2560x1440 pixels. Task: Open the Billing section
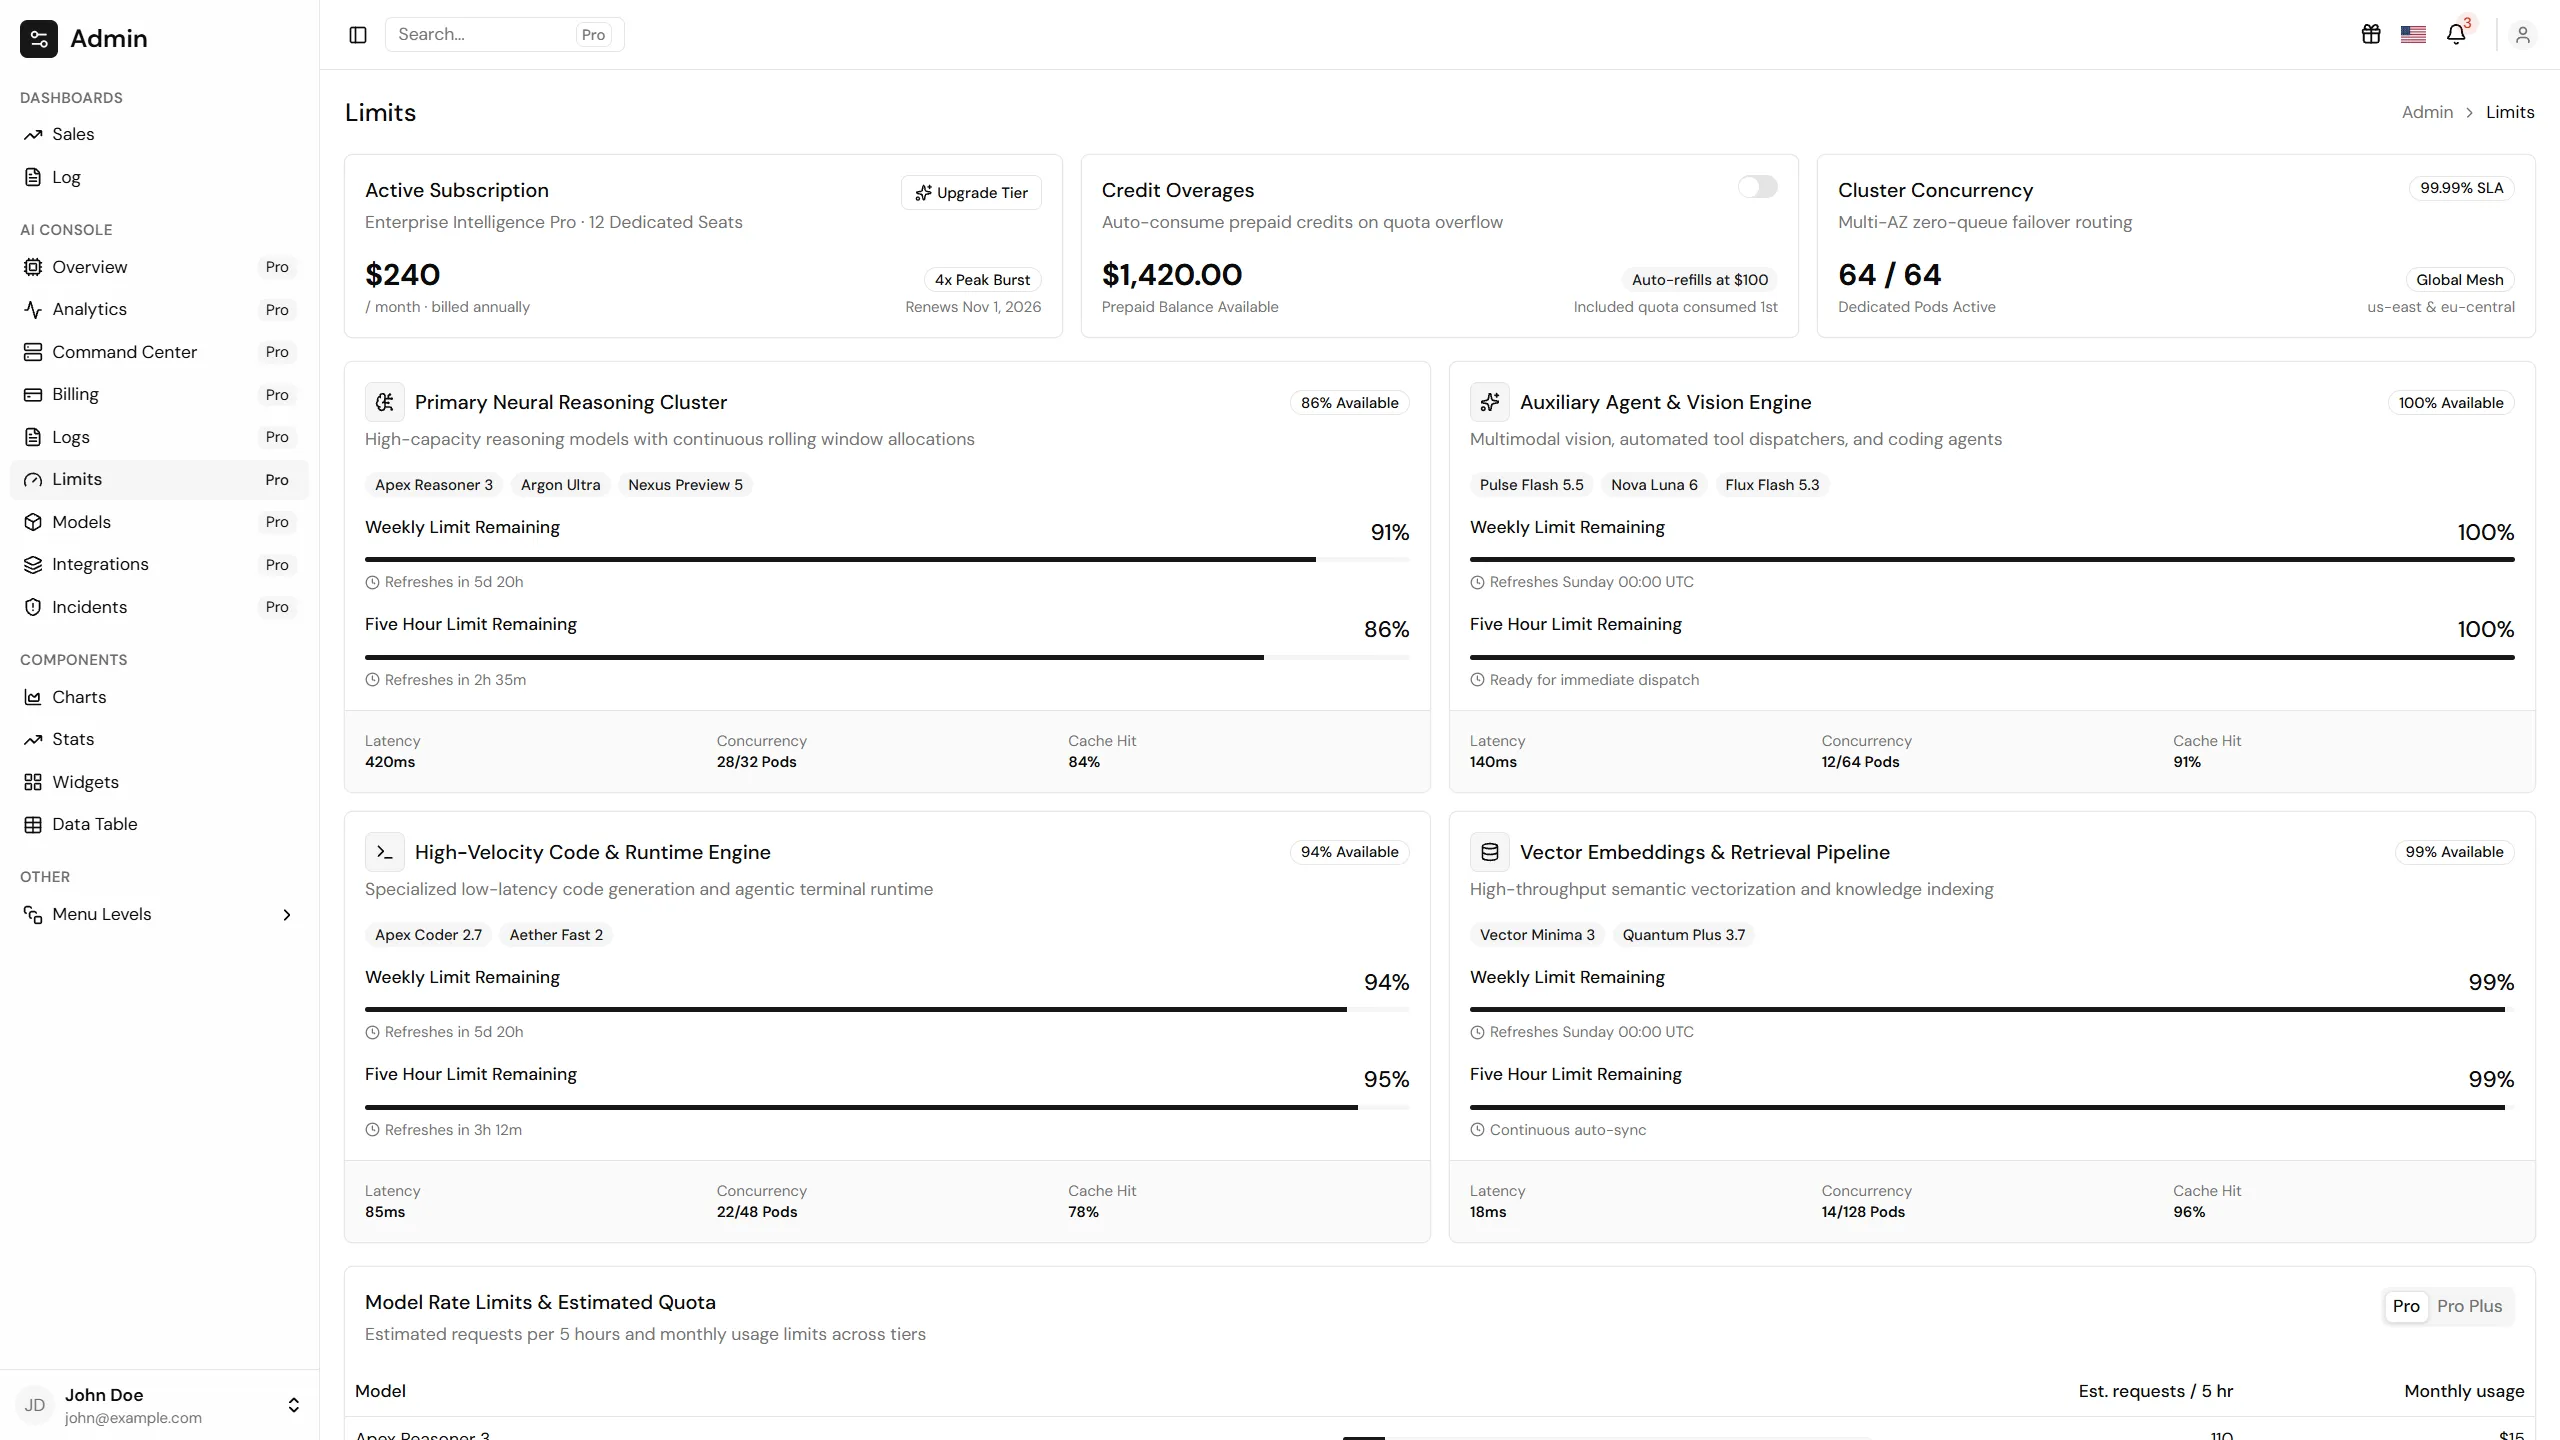coord(159,395)
